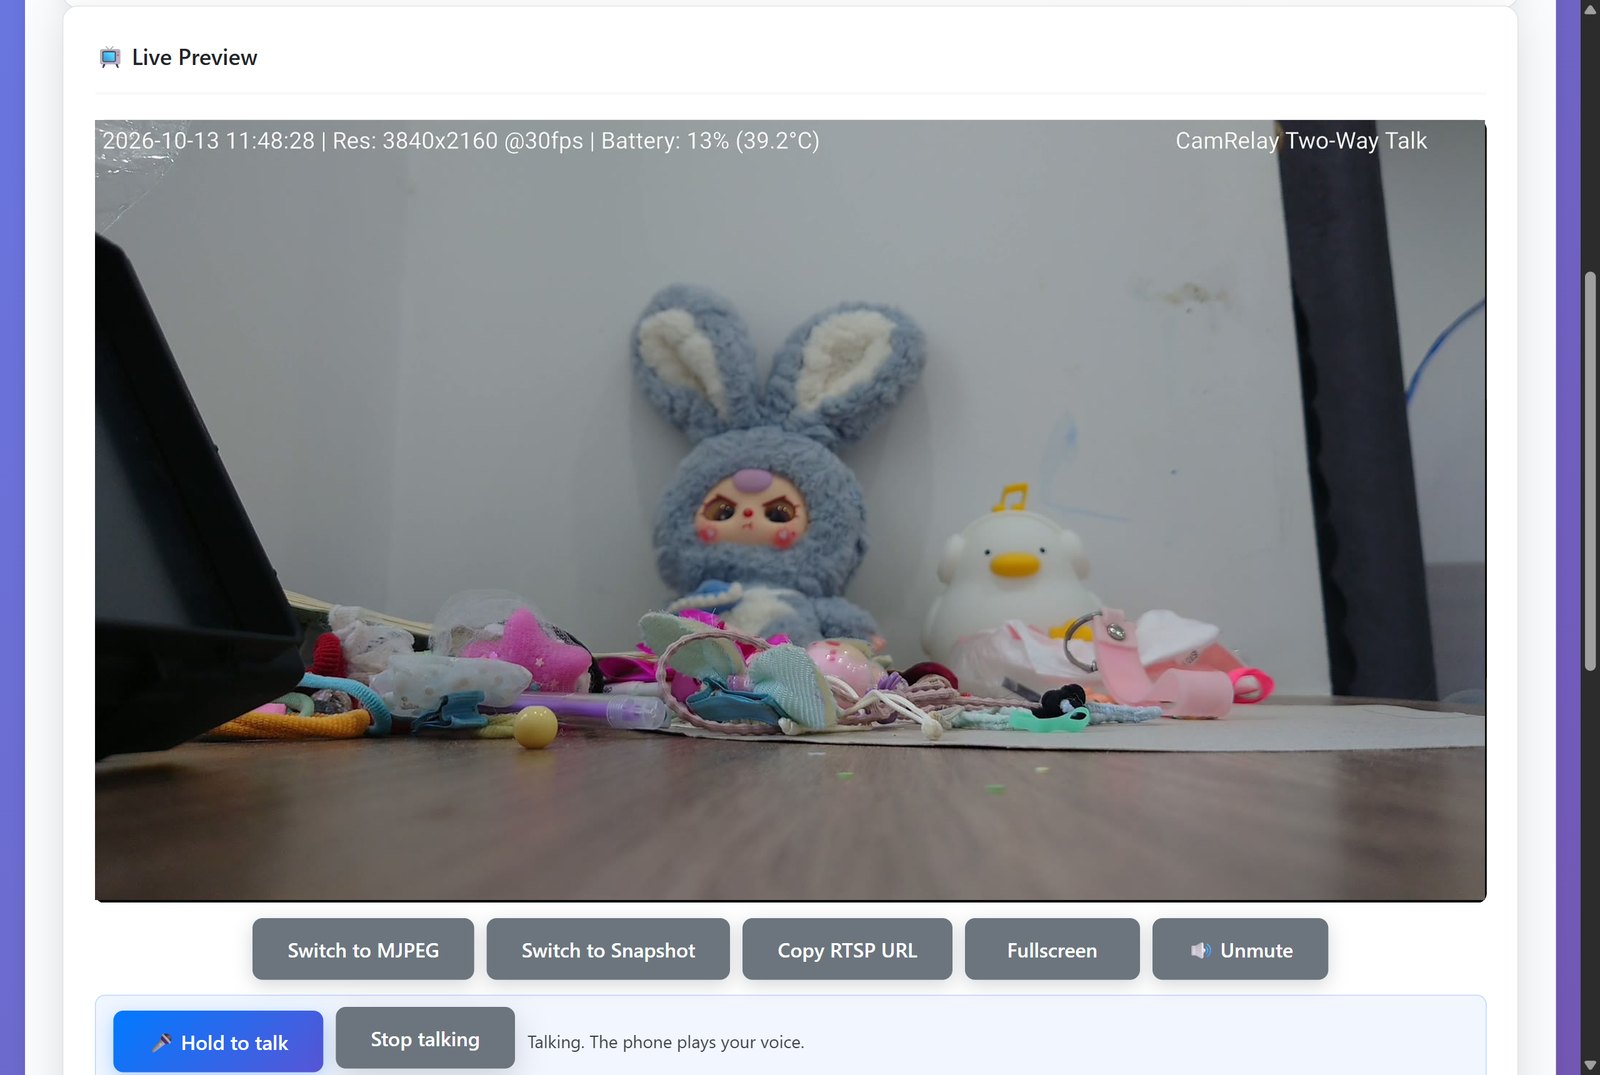Click the scrollbar down arrow
Image resolution: width=1600 pixels, height=1075 pixels.
pos(1590,1065)
